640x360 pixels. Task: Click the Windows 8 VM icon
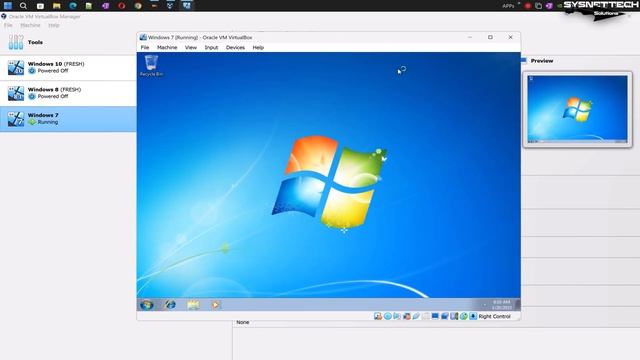point(16,93)
